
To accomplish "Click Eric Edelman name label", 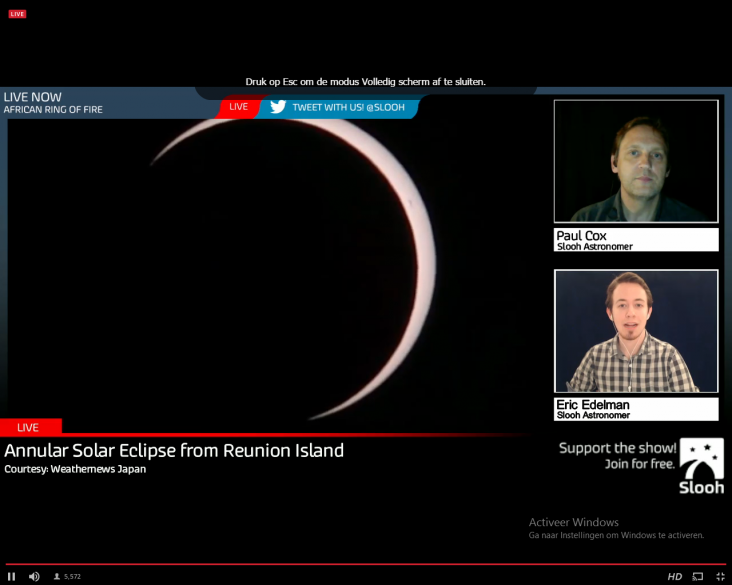I will coord(636,409).
